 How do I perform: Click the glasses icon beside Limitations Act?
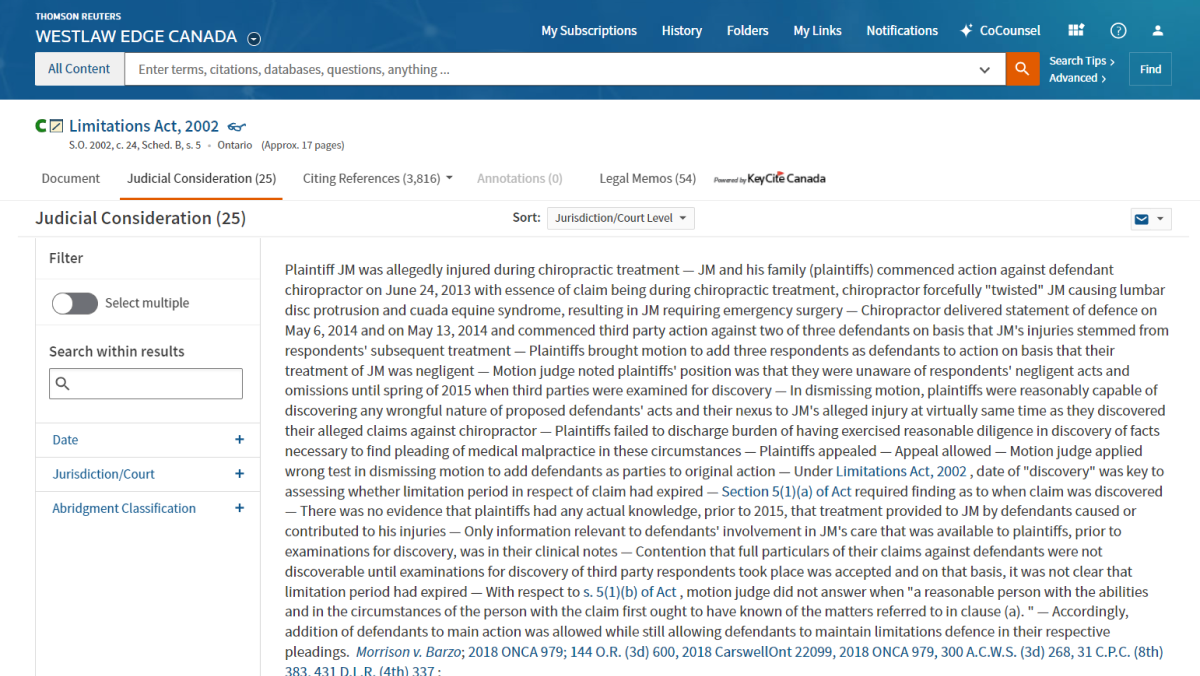236,127
